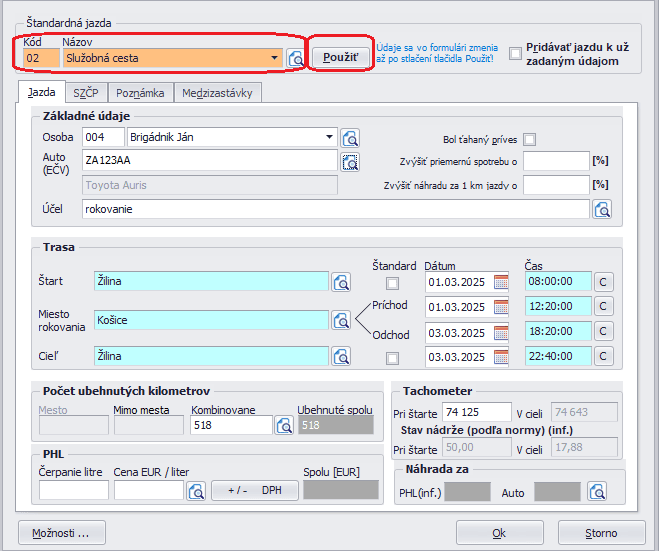Enable Pridávať jazdu k už zadaným údajom
Screen dimensions: 659x551
point(516,53)
